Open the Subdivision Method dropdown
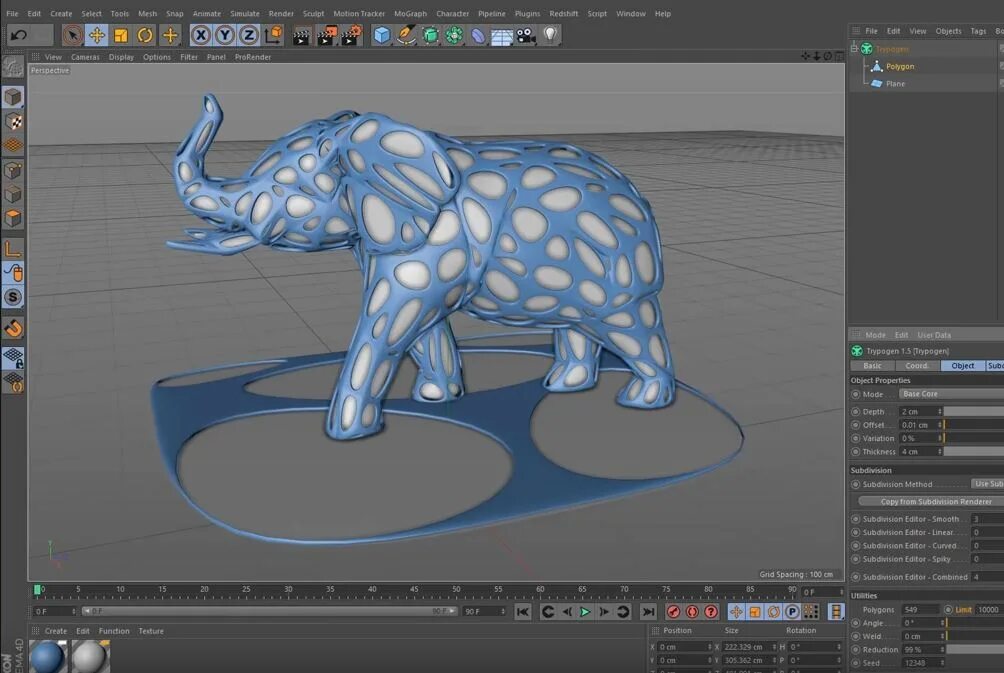Screen dimensions: 1004x673 pyautogui.click(x=987, y=484)
